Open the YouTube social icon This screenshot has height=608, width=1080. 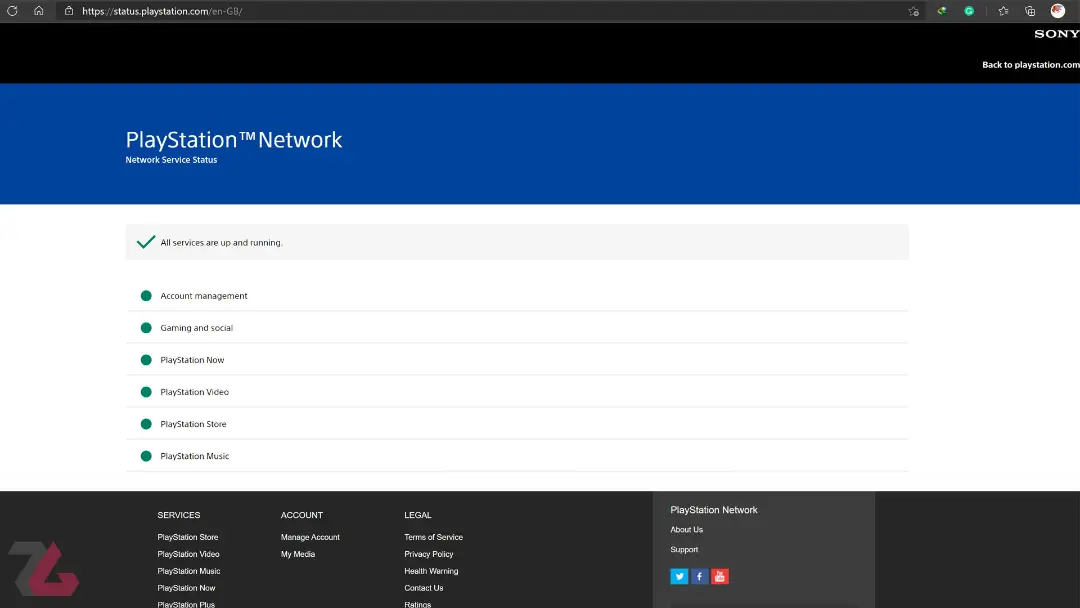tap(720, 576)
